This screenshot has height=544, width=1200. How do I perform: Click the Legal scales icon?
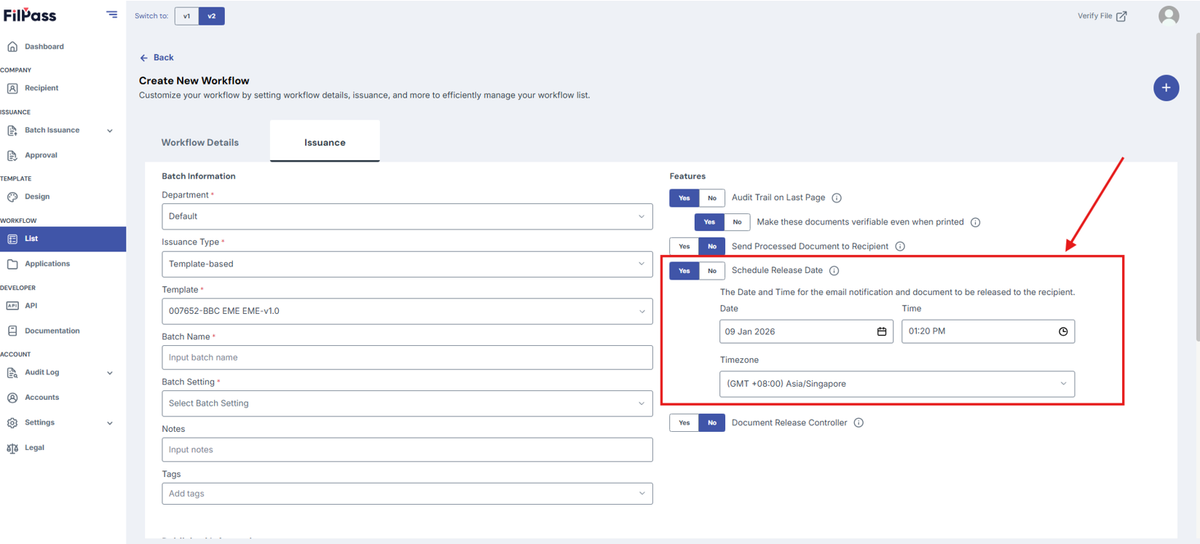pyautogui.click(x=12, y=448)
